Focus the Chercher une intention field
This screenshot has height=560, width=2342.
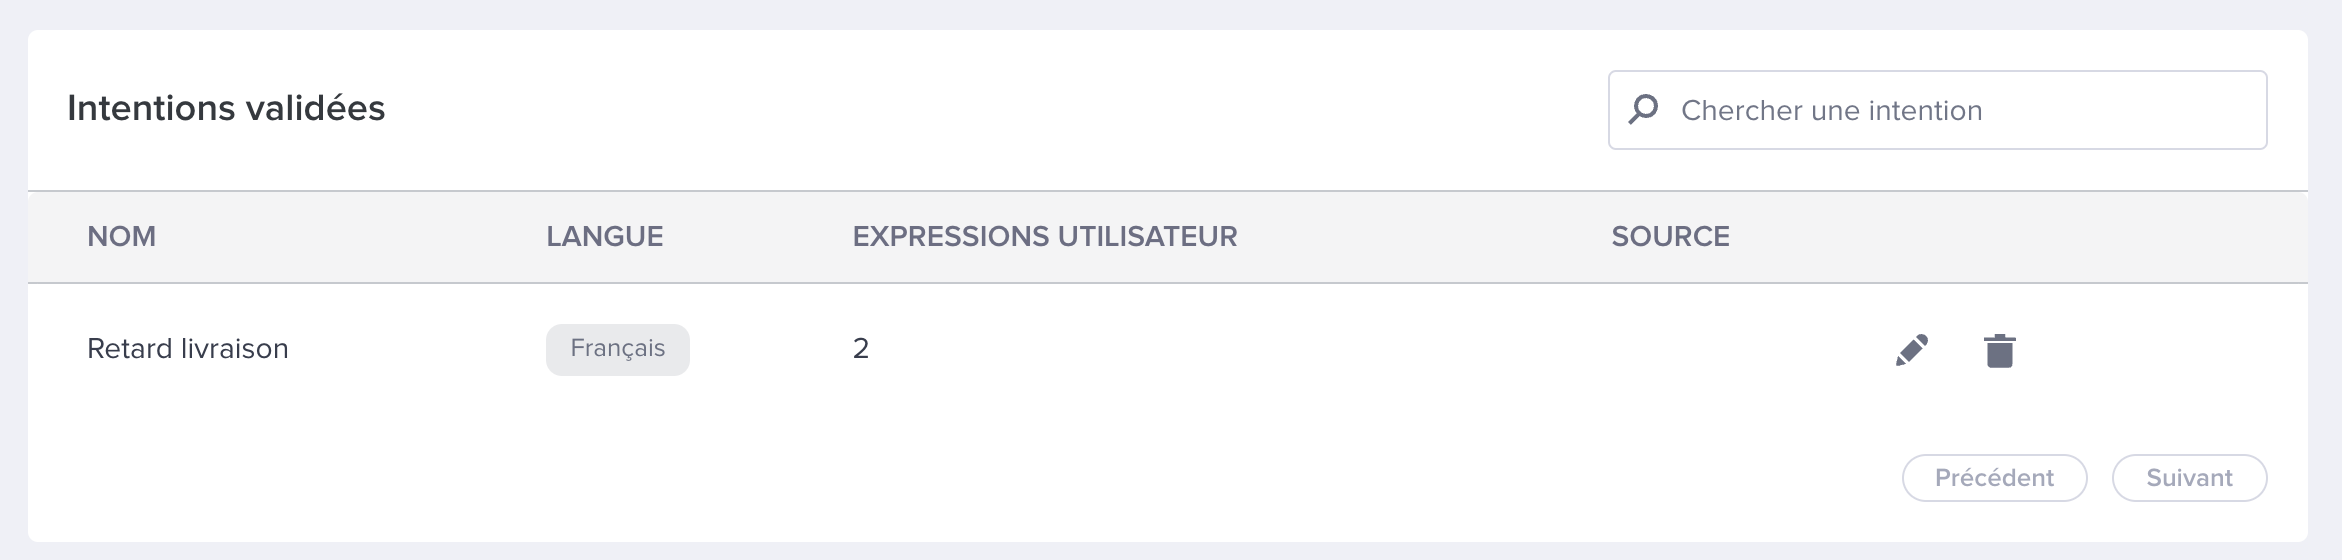(1937, 110)
